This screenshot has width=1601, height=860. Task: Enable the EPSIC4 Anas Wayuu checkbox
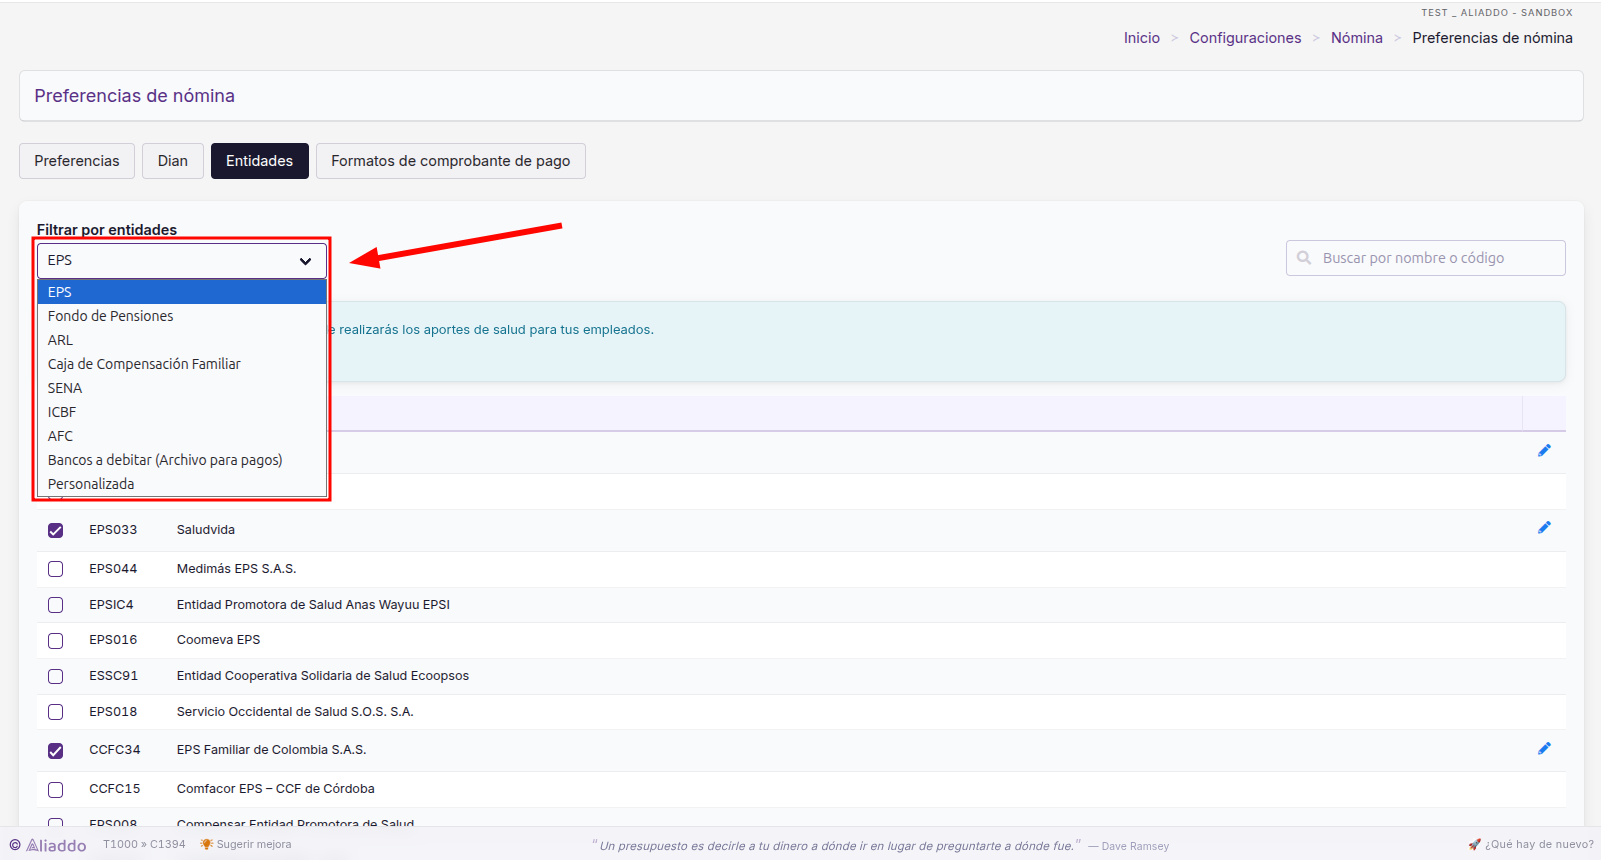(x=56, y=605)
